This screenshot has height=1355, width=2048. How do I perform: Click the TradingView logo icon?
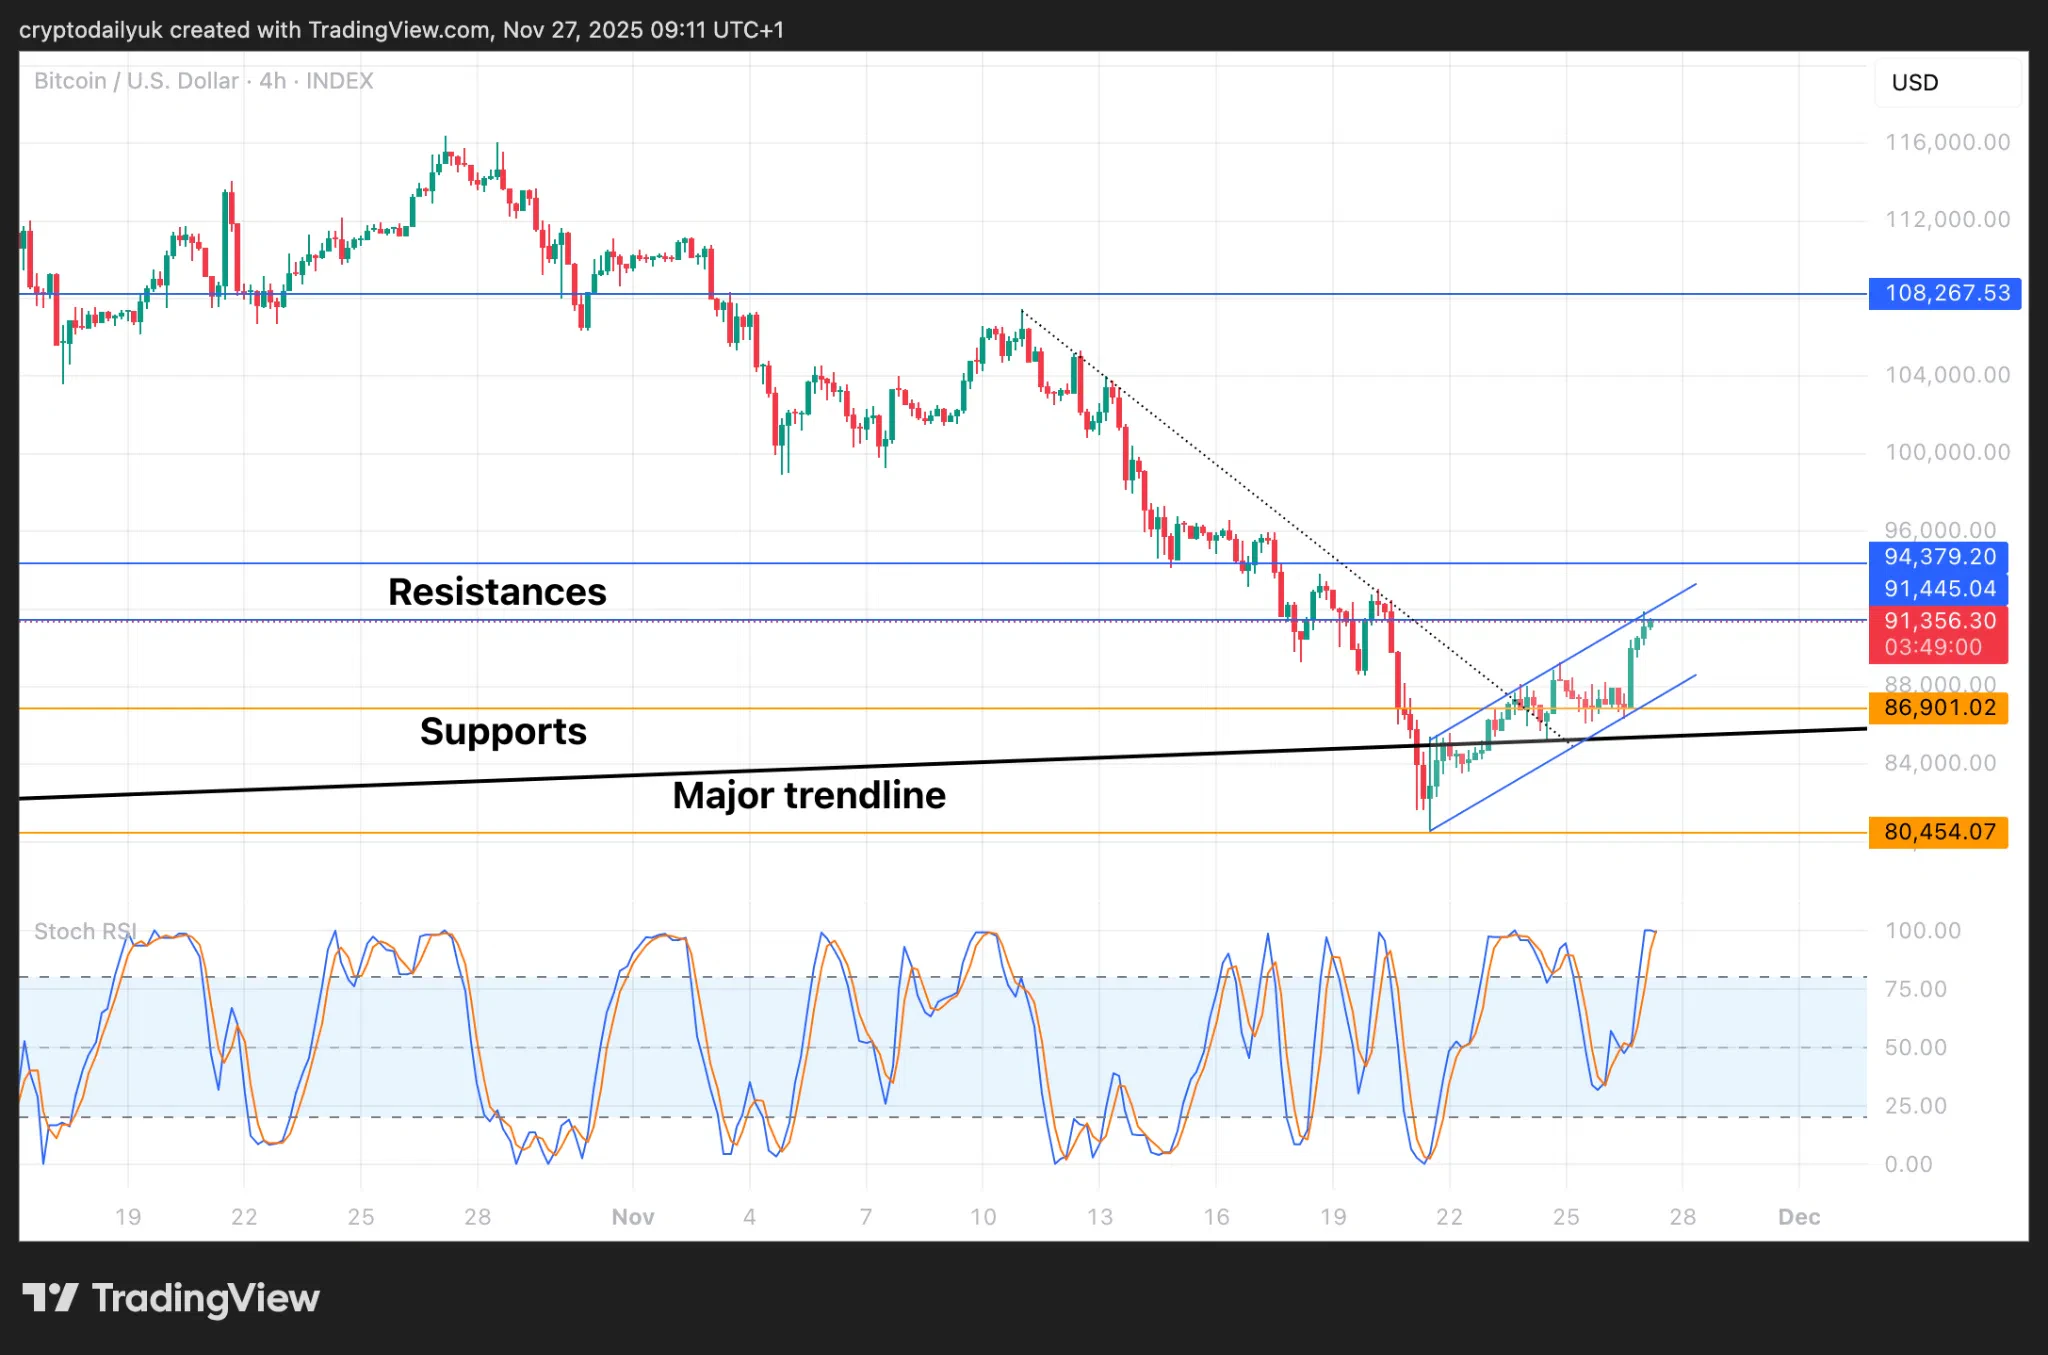pos(50,1297)
